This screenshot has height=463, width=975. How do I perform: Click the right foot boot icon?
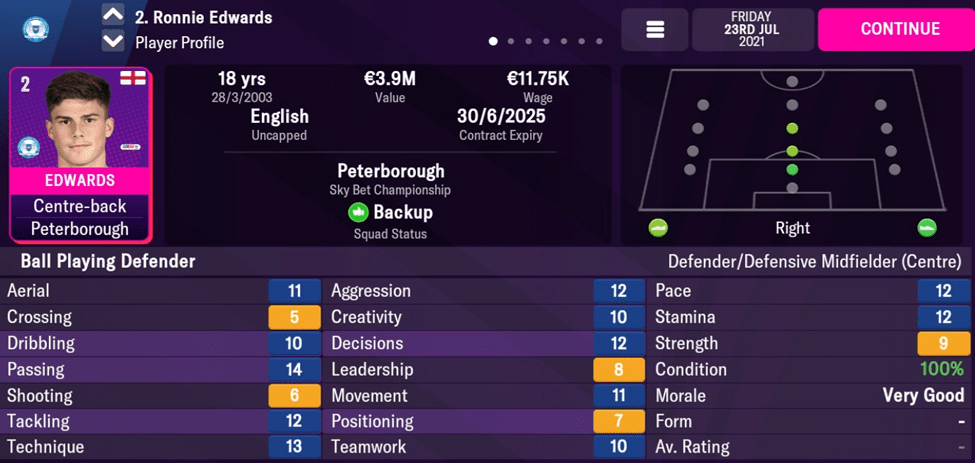pos(927,227)
